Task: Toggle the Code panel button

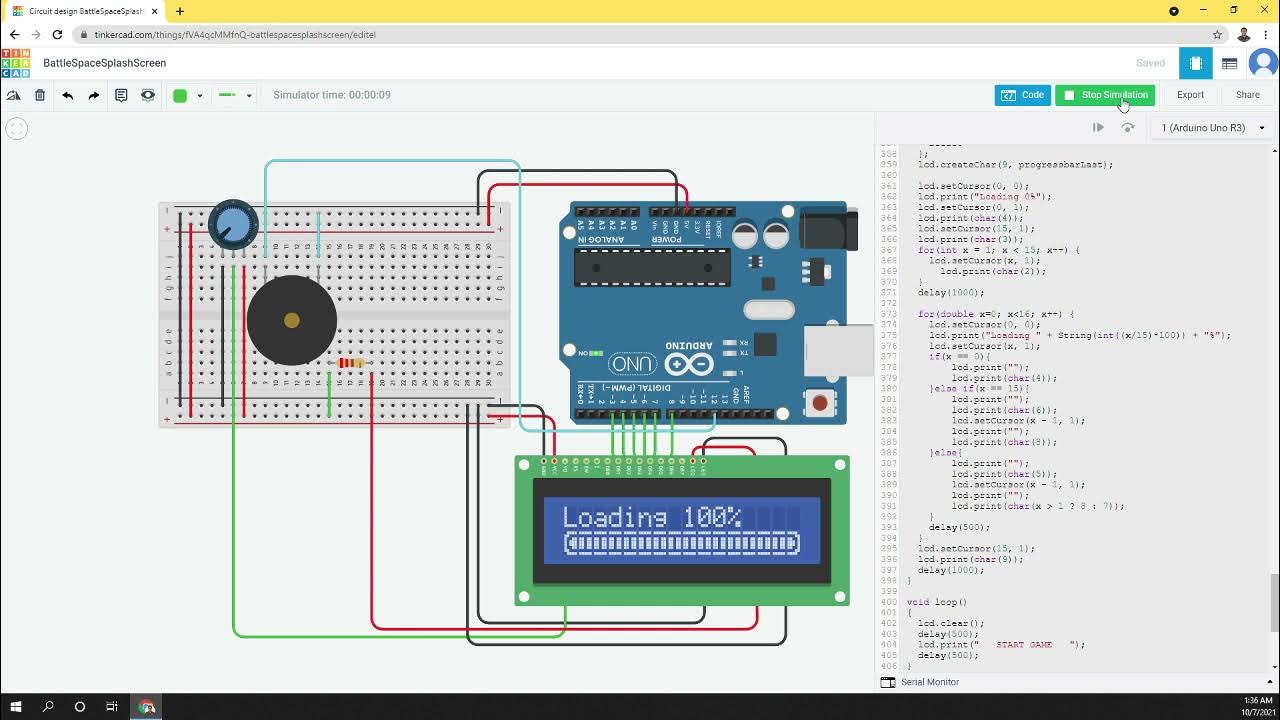Action: [1023, 95]
